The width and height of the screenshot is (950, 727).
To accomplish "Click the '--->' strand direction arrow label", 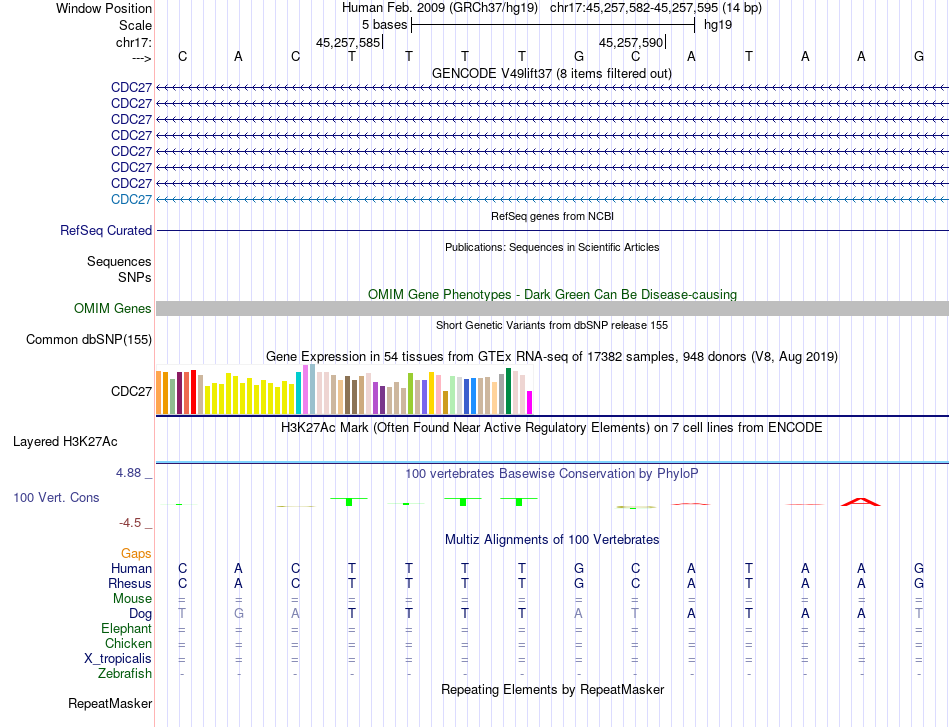I will pyautogui.click(x=142, y=58).
